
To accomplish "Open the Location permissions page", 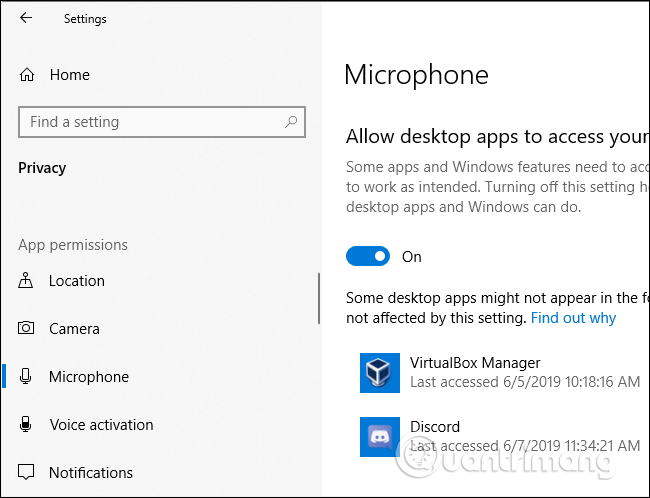I will click(77, 281).
